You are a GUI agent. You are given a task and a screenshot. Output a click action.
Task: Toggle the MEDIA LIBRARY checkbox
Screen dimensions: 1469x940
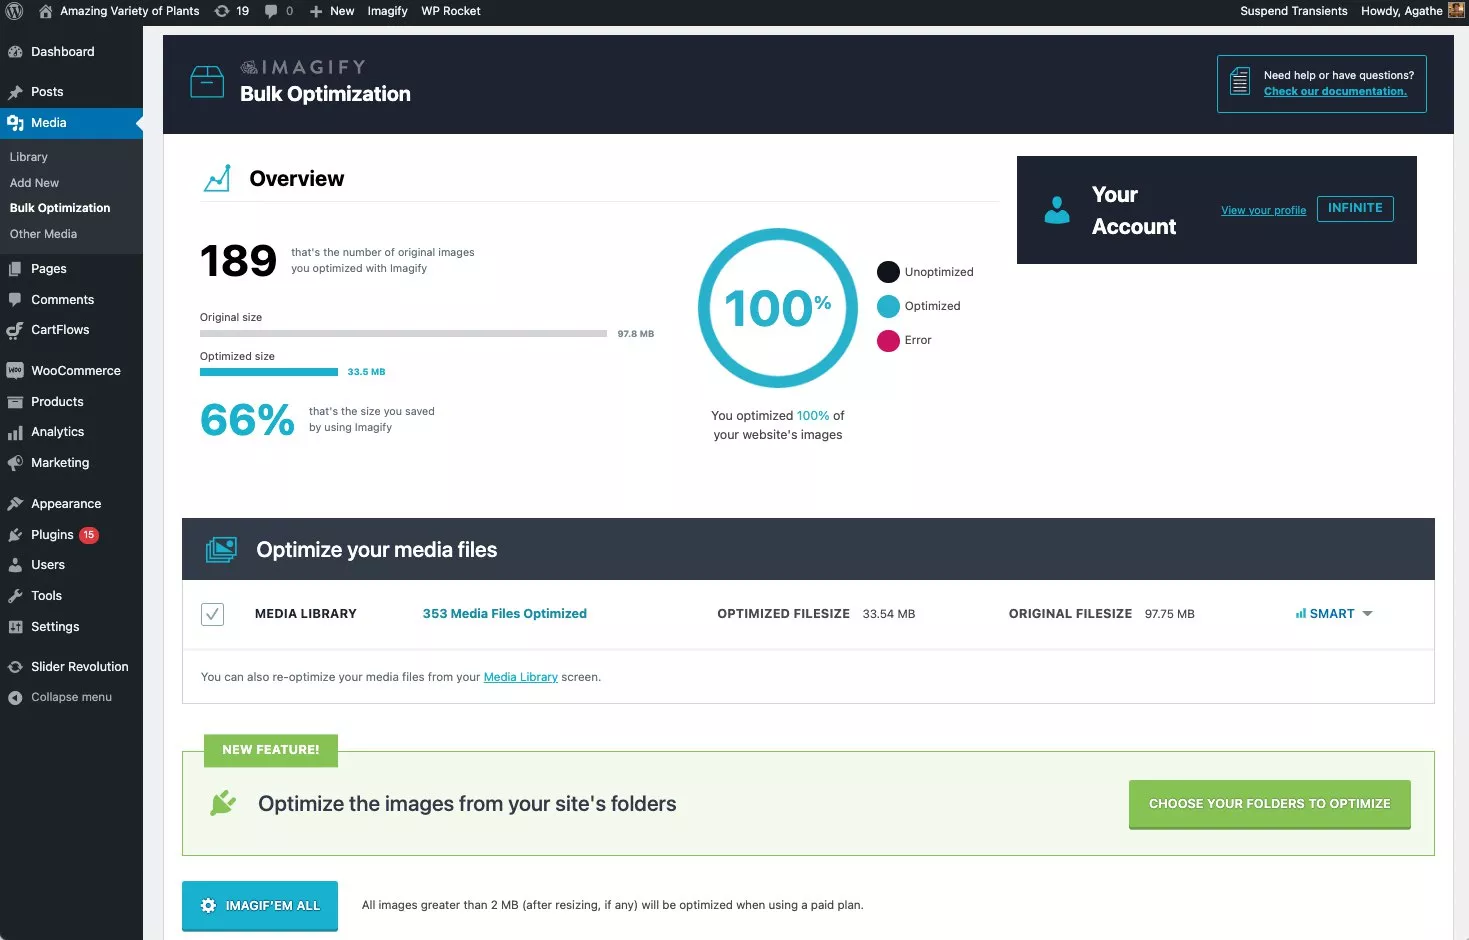[212, 614]
